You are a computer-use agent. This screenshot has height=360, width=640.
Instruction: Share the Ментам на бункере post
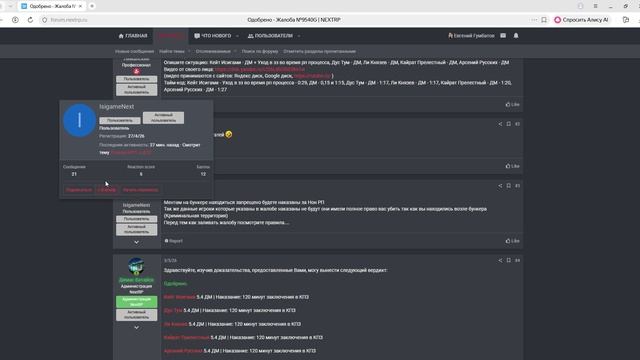point(500,186)
